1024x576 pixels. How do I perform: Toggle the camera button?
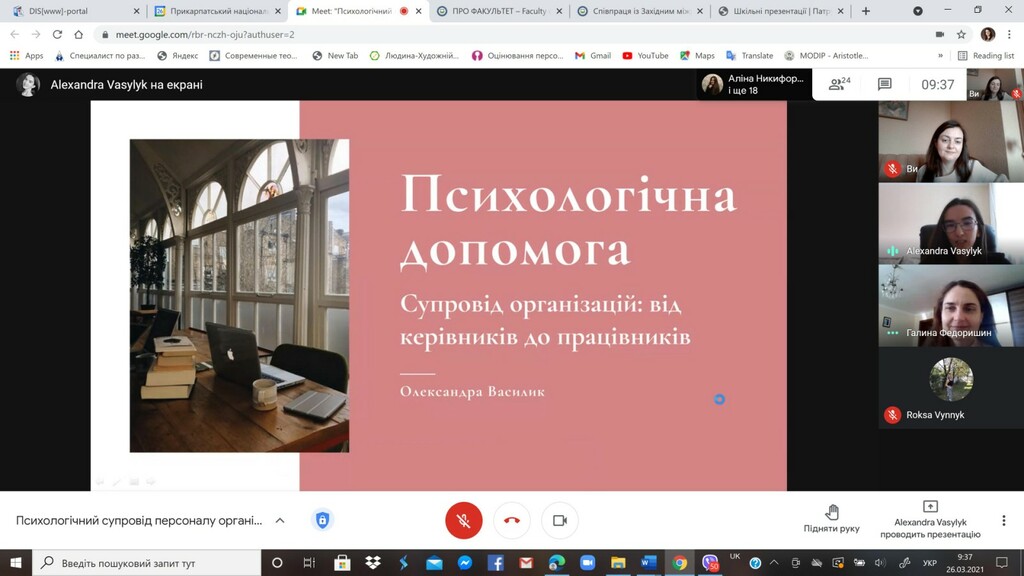click(560, 521)
